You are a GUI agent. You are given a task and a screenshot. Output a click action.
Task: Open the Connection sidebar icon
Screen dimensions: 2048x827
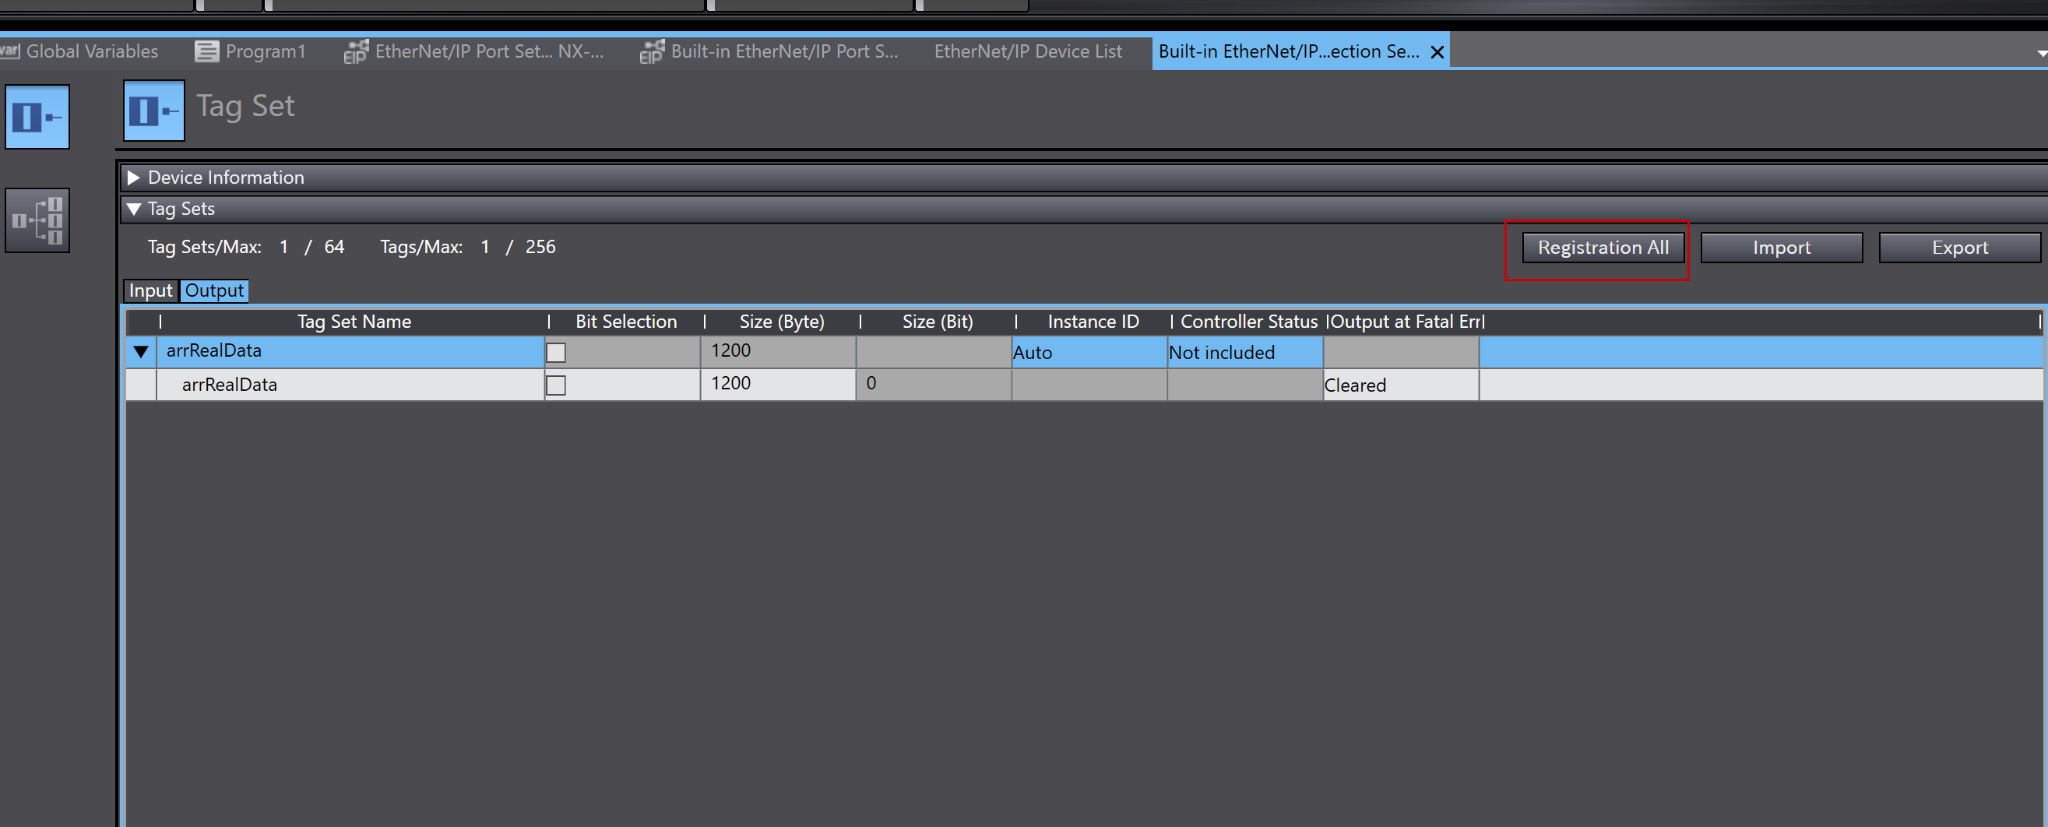coord(37,220)
